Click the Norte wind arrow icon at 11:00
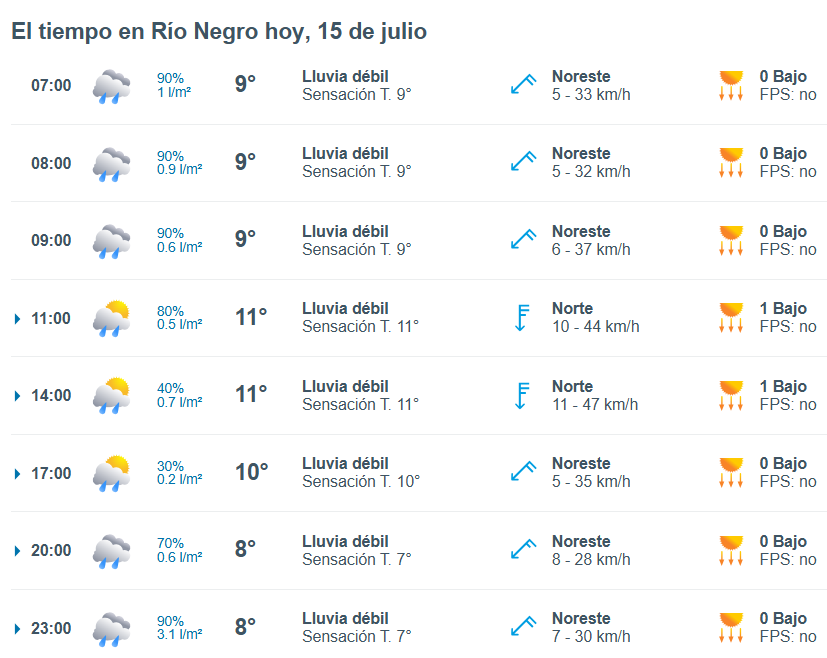827x658 pixels. coord(522,317)
